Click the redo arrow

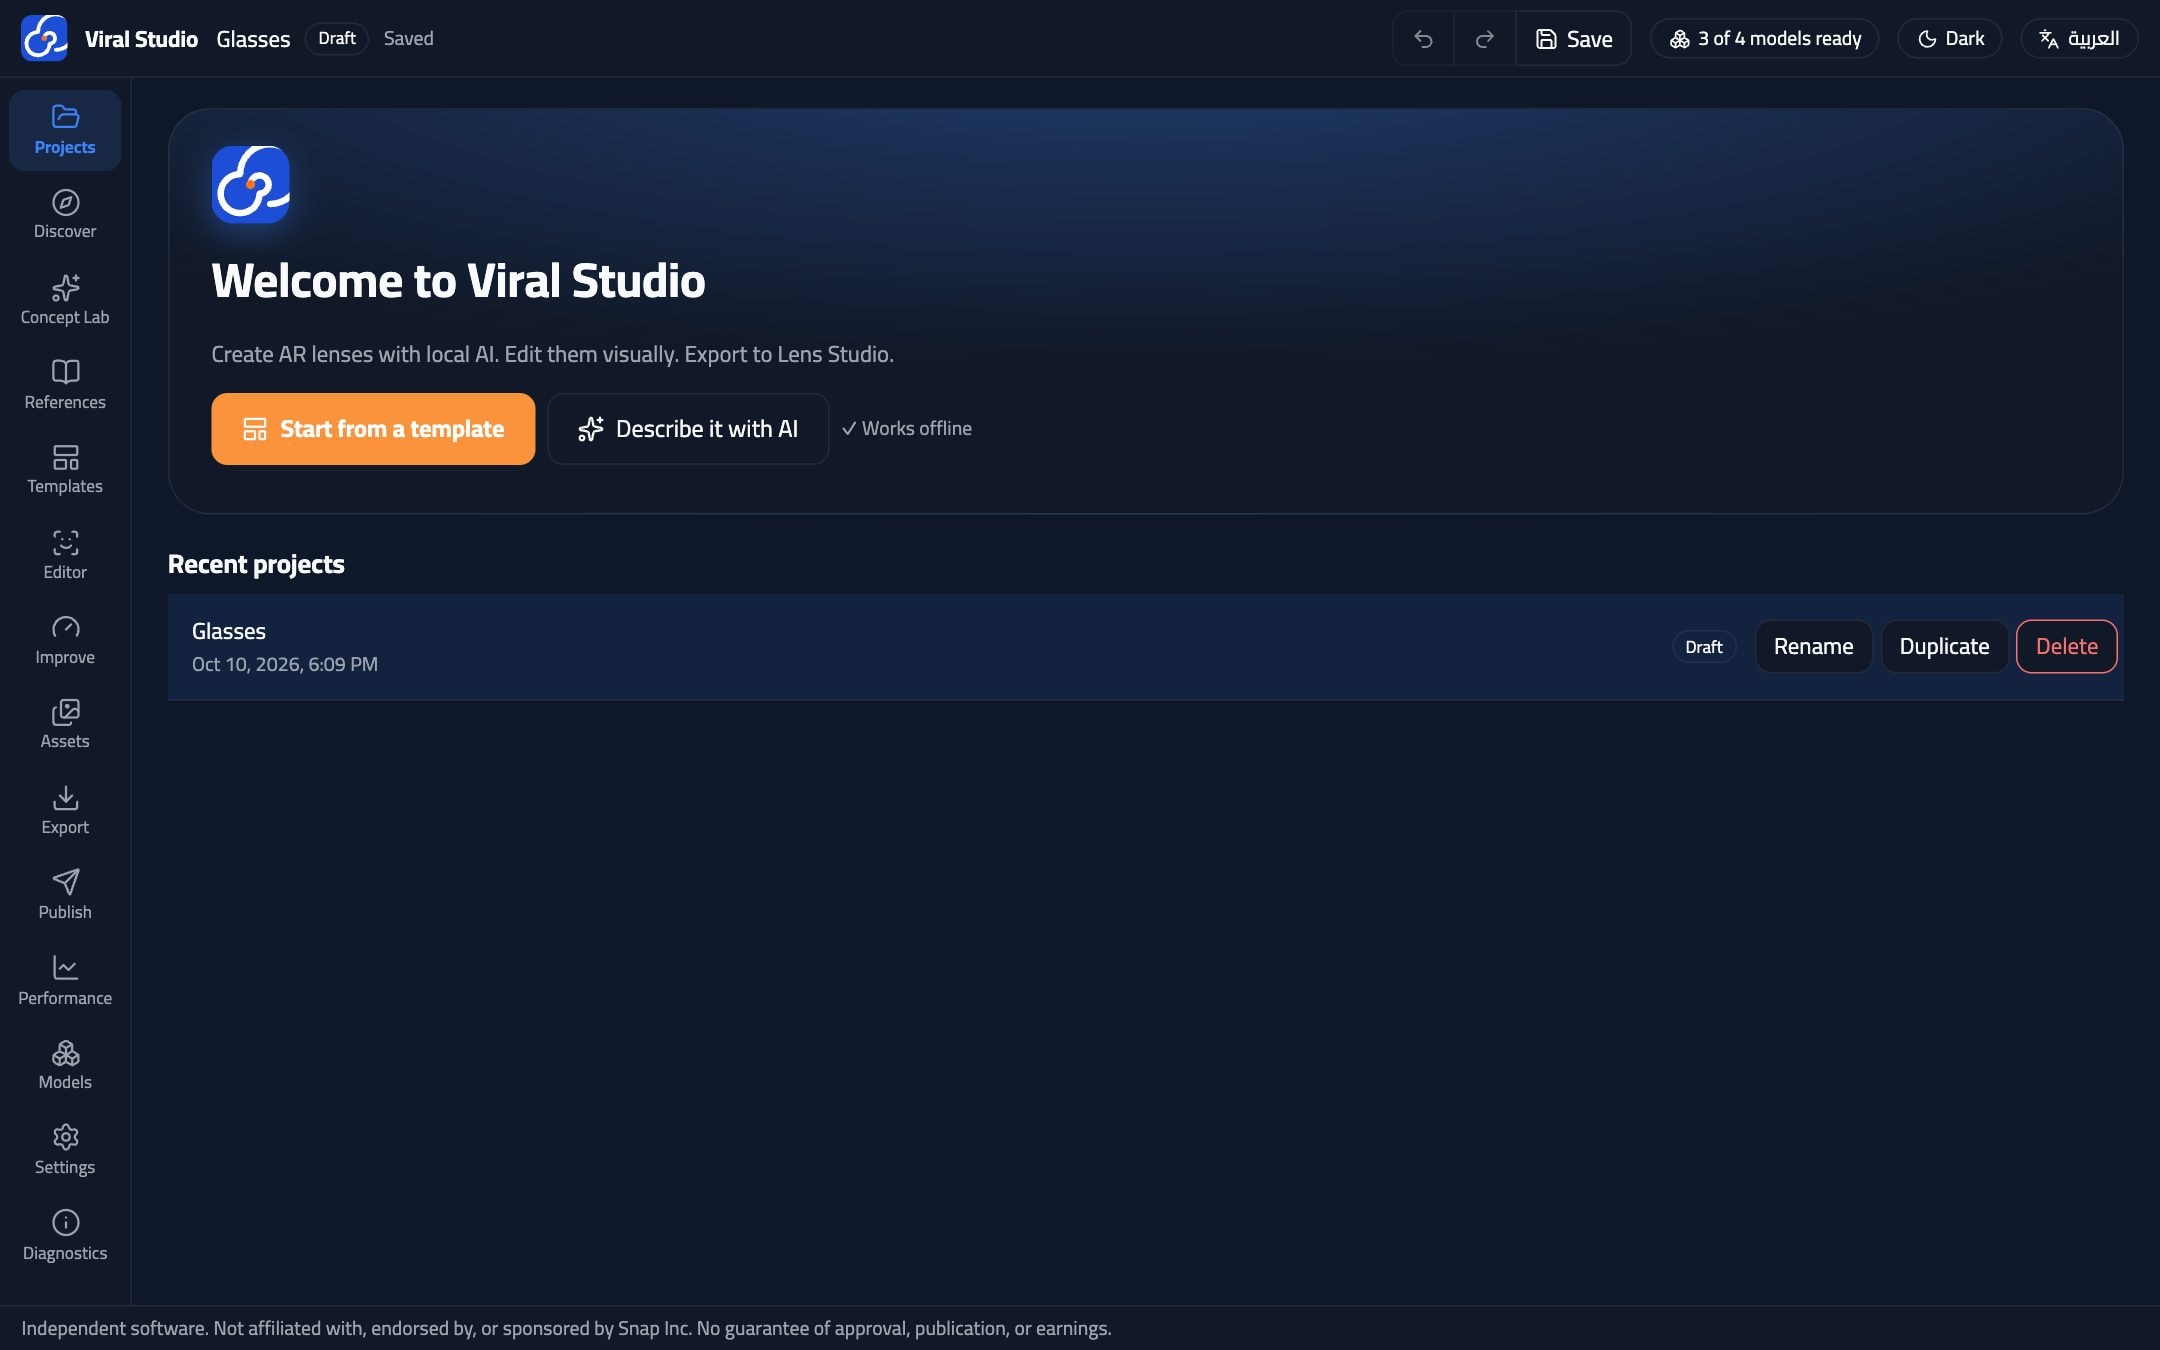point(1485,39)
